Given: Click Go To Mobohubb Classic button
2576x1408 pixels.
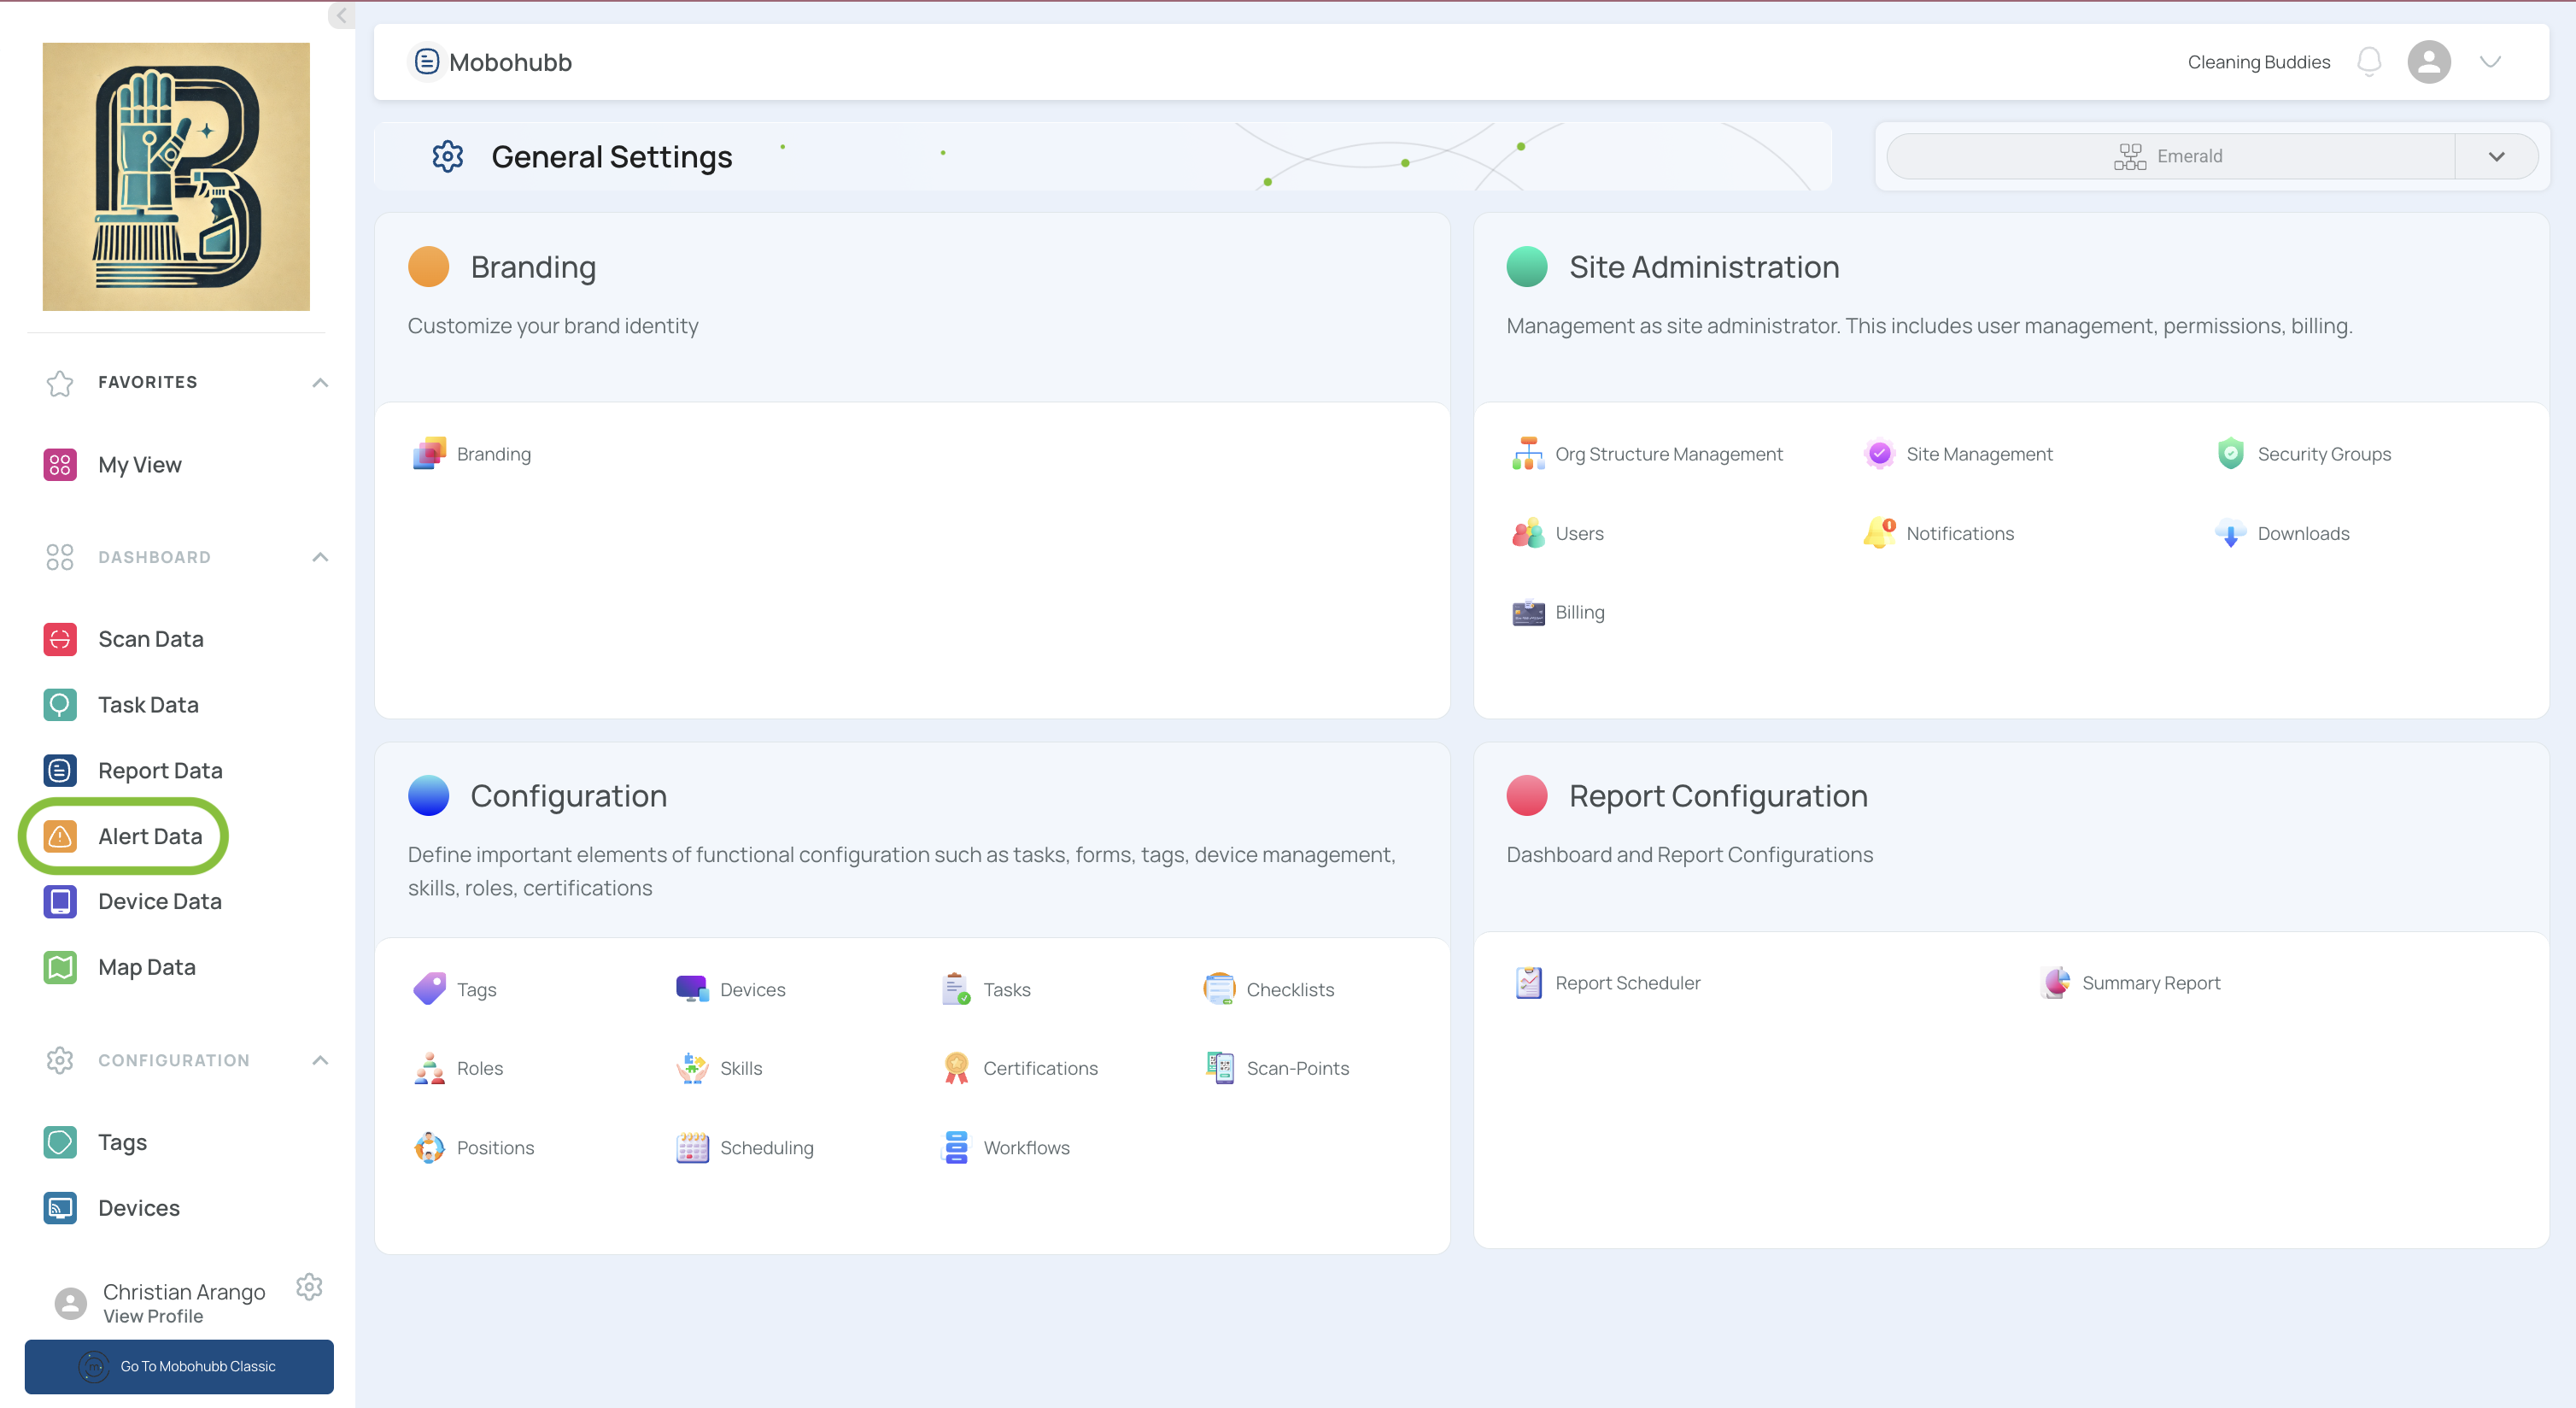Looking at the screenshot, I should [179, 1366].
